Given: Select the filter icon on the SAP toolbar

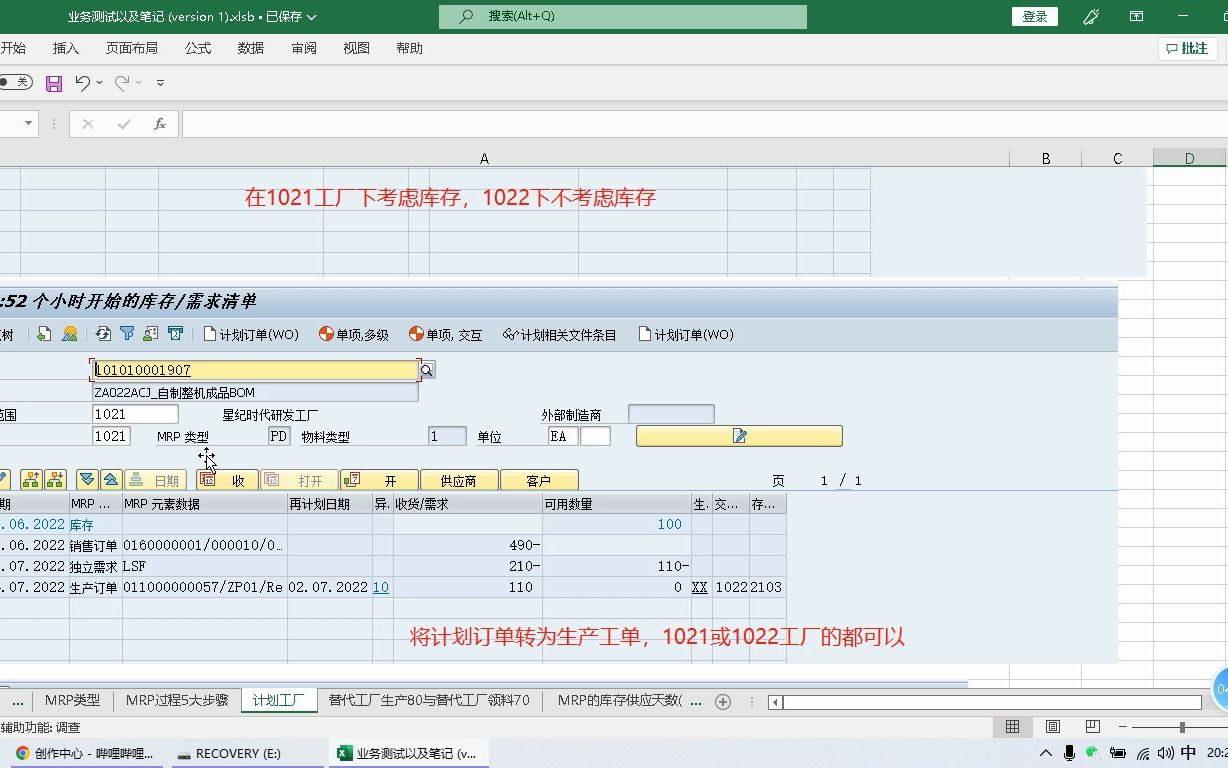Looking at the screenshot, I should coord(125,334).
